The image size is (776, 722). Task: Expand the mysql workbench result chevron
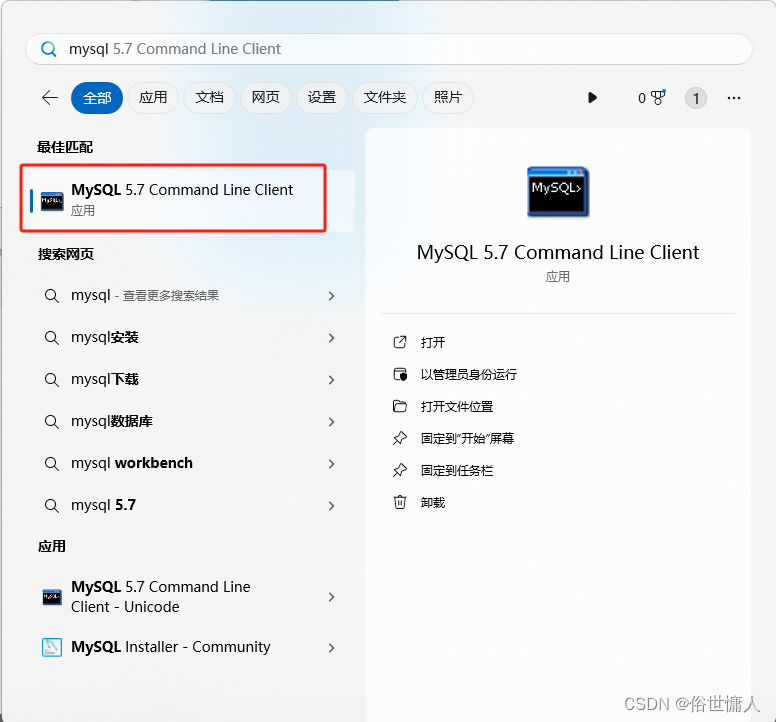click(332, 464)
